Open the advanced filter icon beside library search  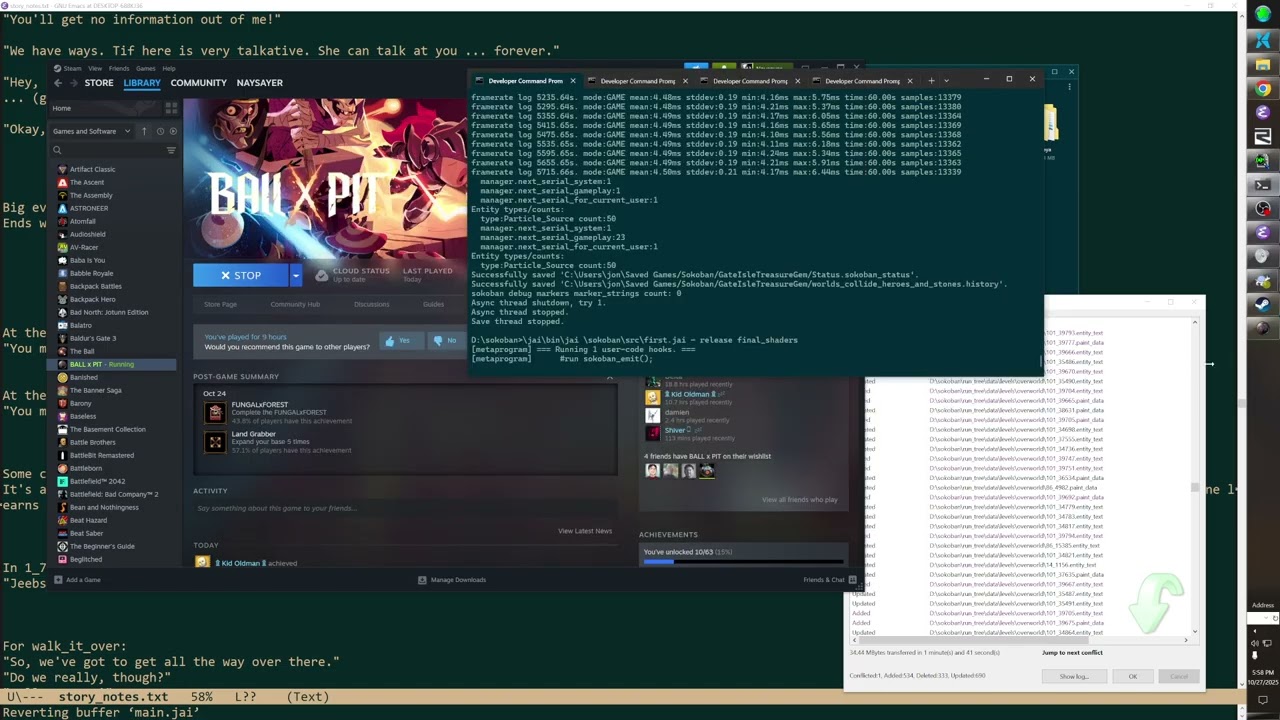(171, 150)
